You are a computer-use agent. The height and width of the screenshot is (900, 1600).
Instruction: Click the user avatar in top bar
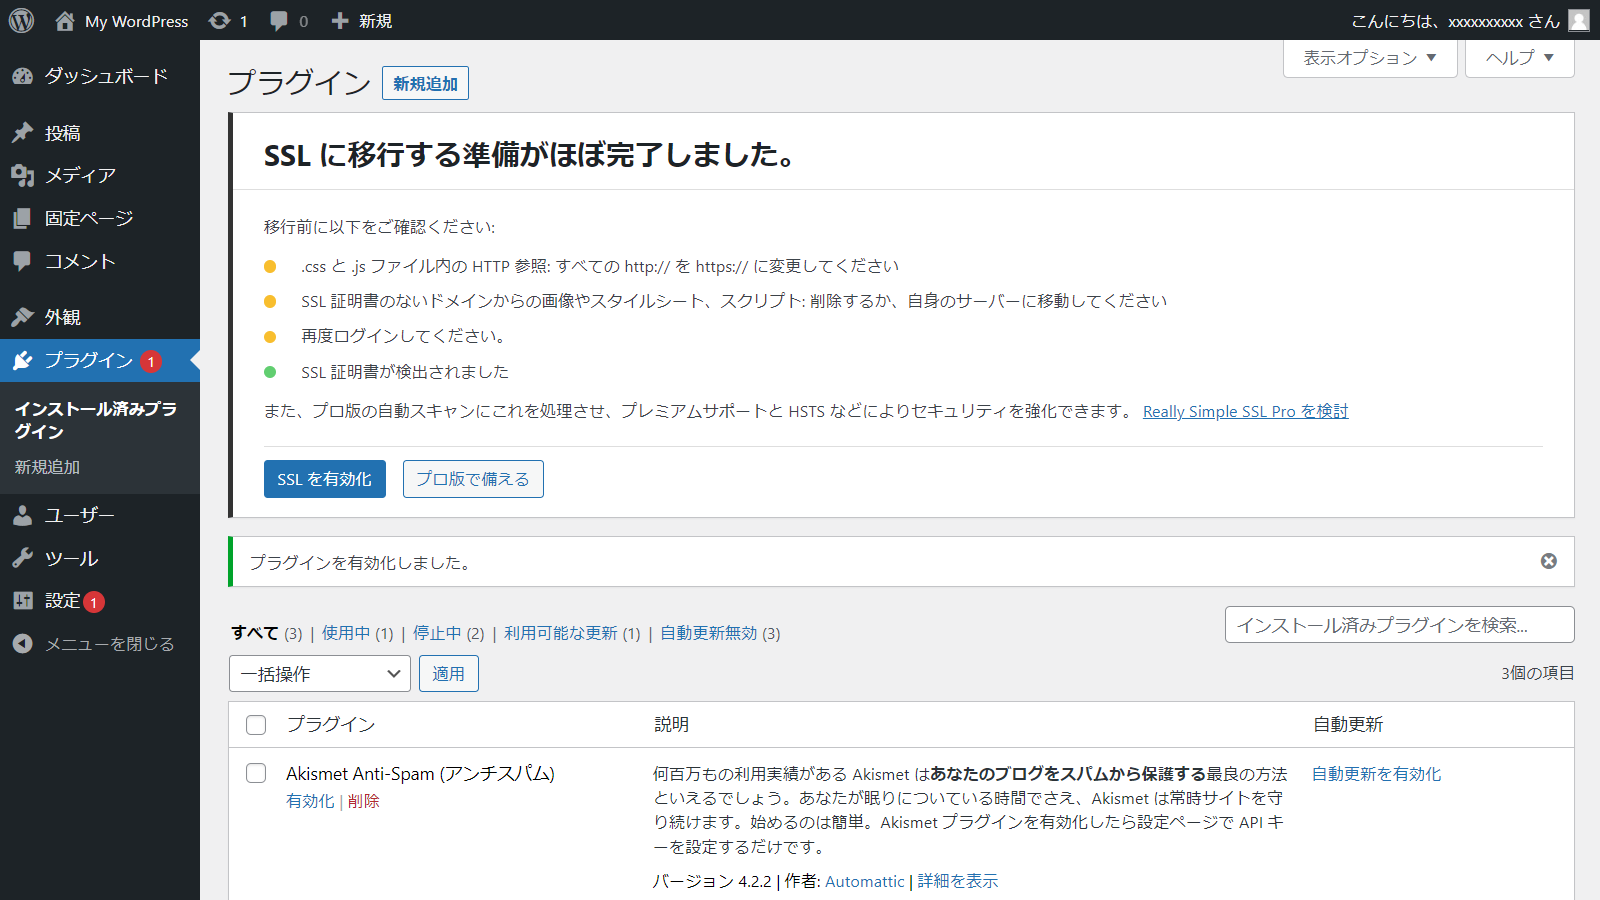click(x=1579, y=20)
